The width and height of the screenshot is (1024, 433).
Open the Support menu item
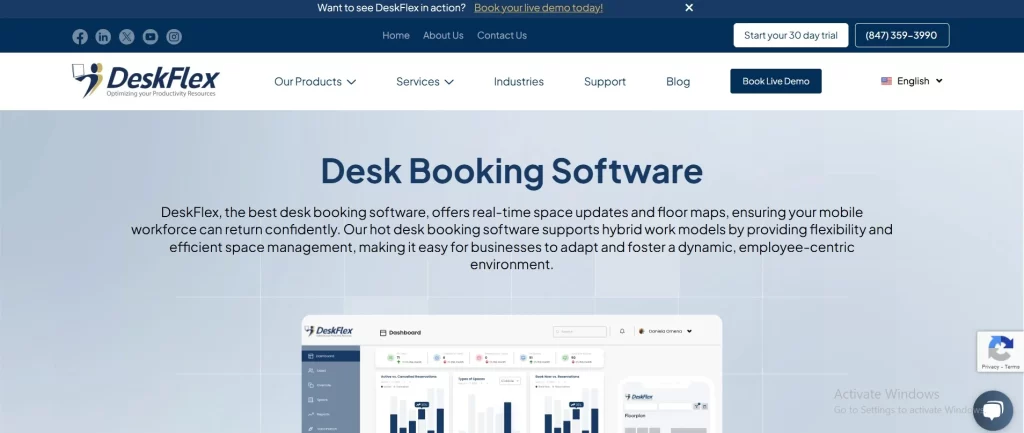click(x=605, y=82)
